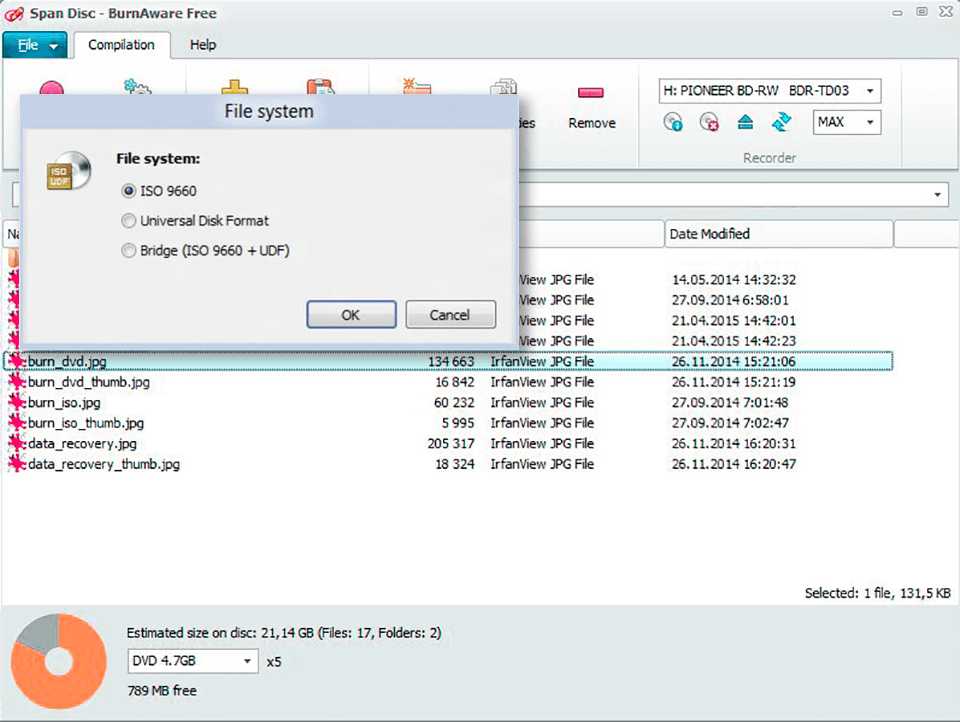Click the eject tray icon
Screen dimensions: 960x722
tap(745, 122)
